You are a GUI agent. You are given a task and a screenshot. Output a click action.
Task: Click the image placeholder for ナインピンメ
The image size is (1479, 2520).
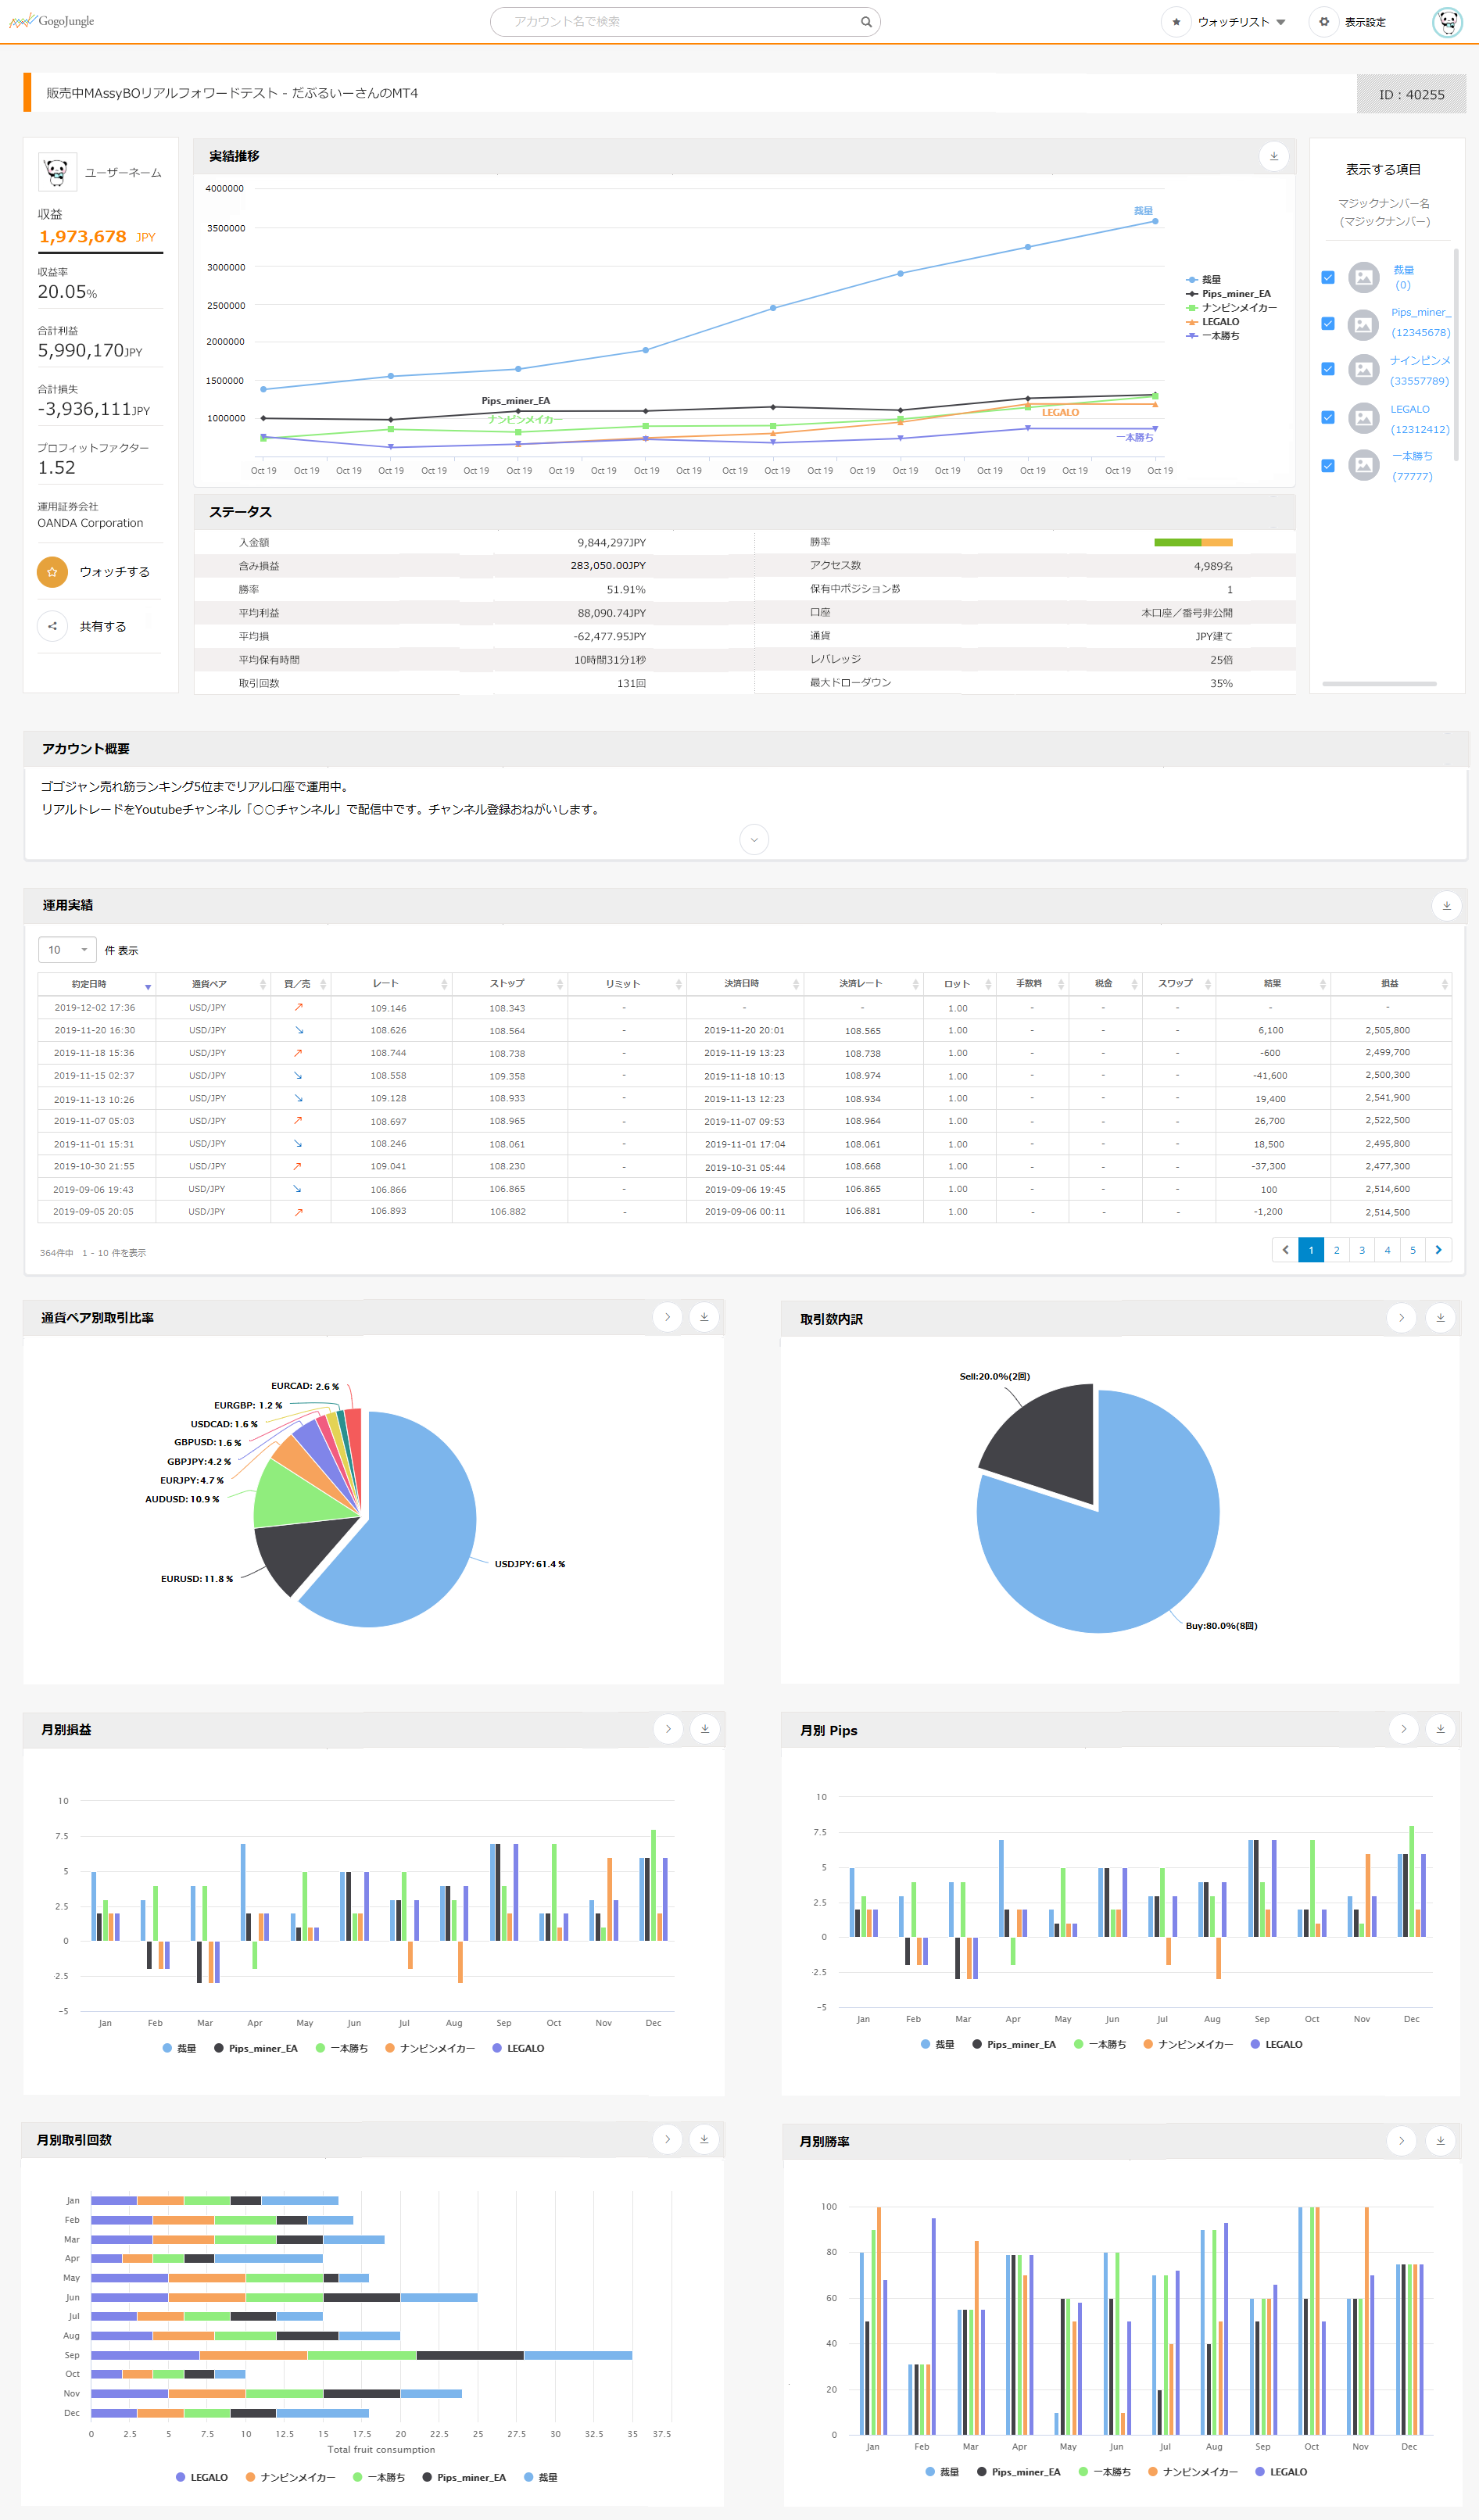(1363, 370)
